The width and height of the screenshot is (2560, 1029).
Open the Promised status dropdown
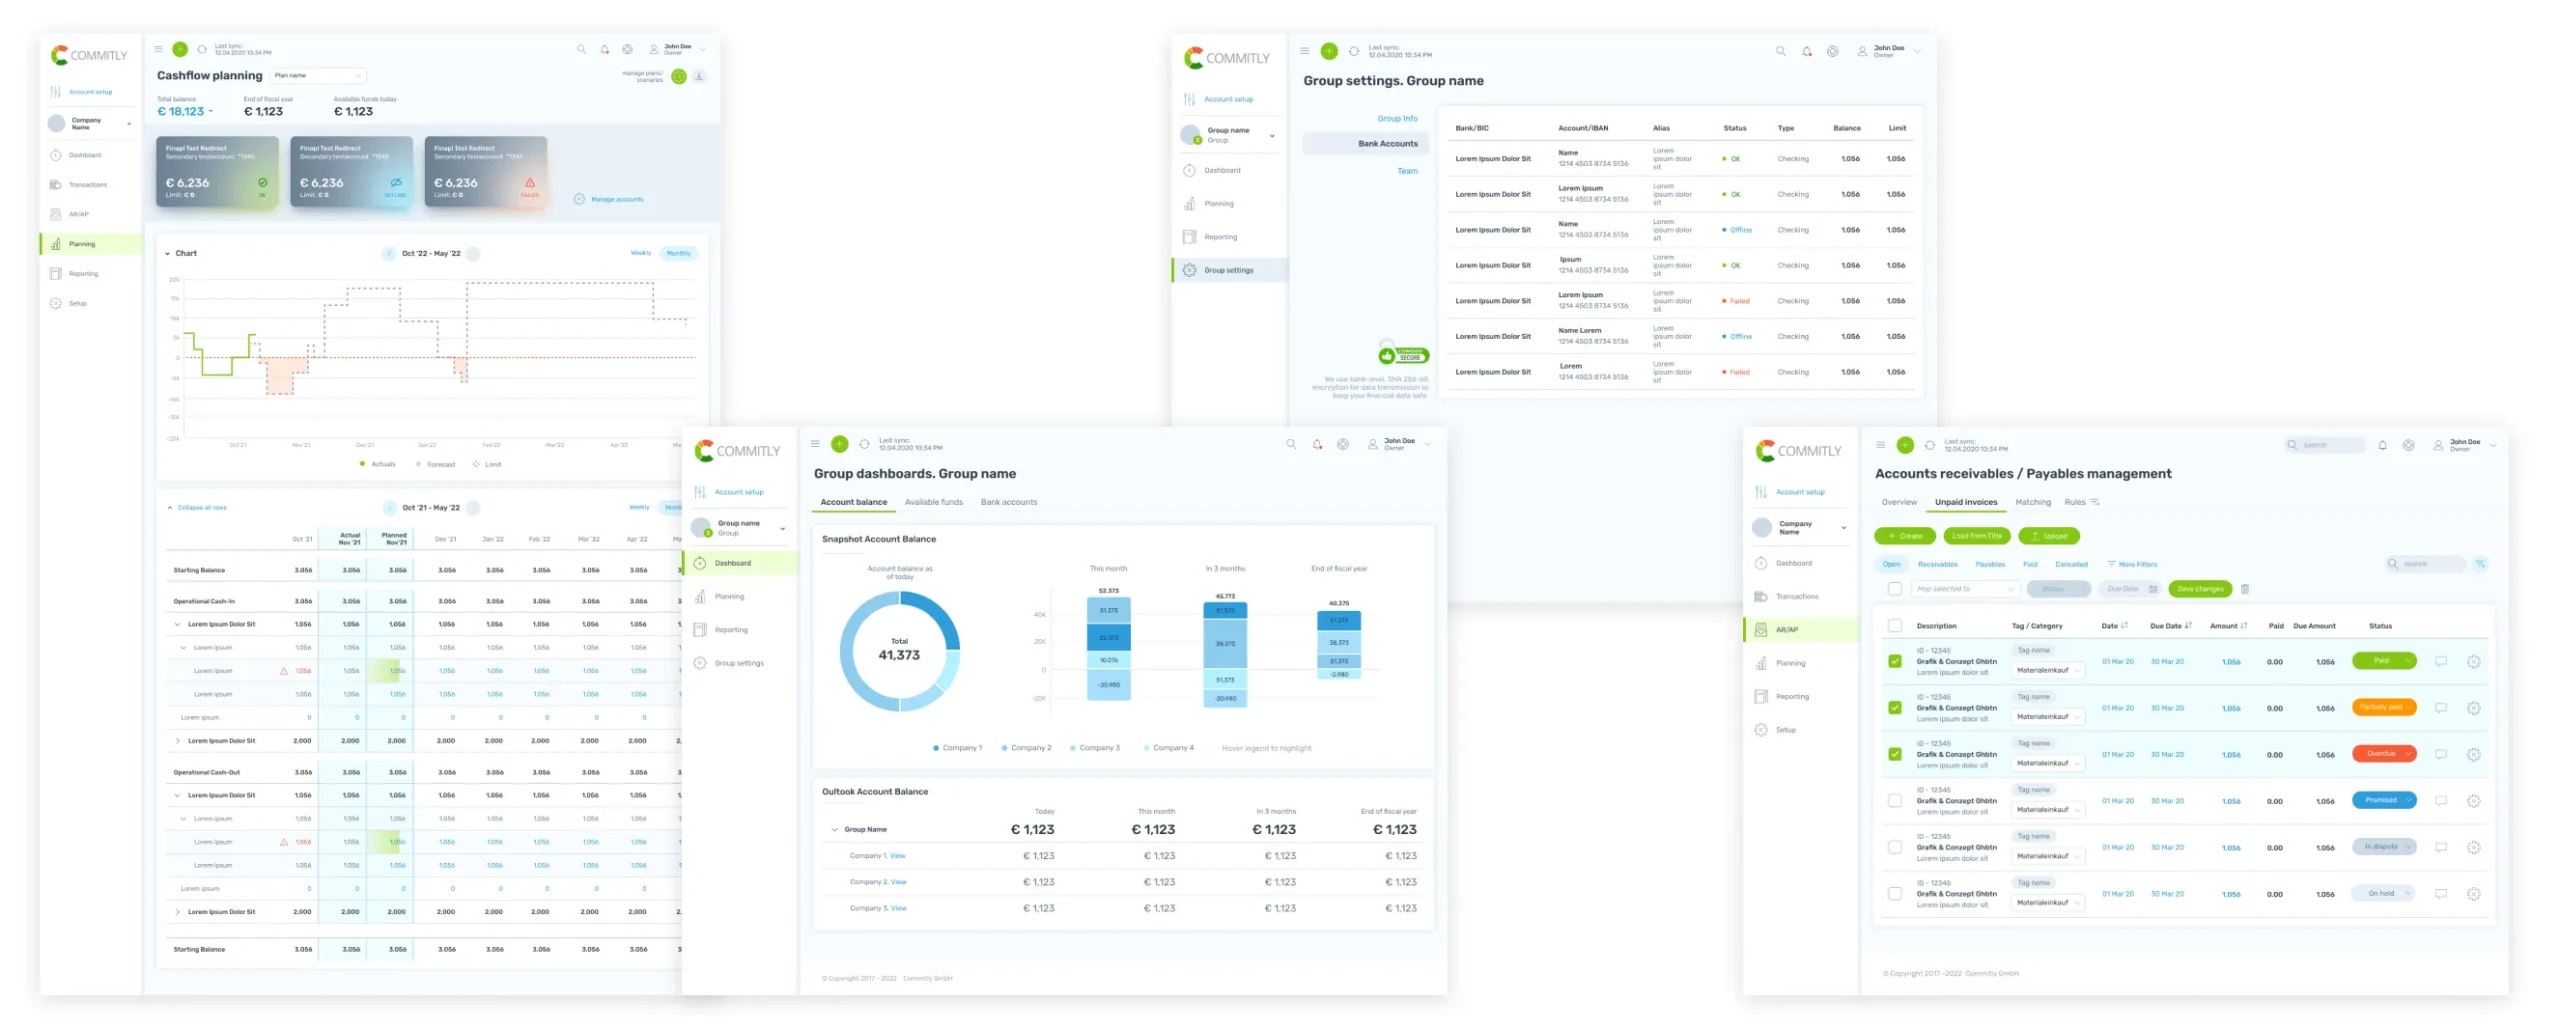pyautogui.click(x=2383, y=800)
